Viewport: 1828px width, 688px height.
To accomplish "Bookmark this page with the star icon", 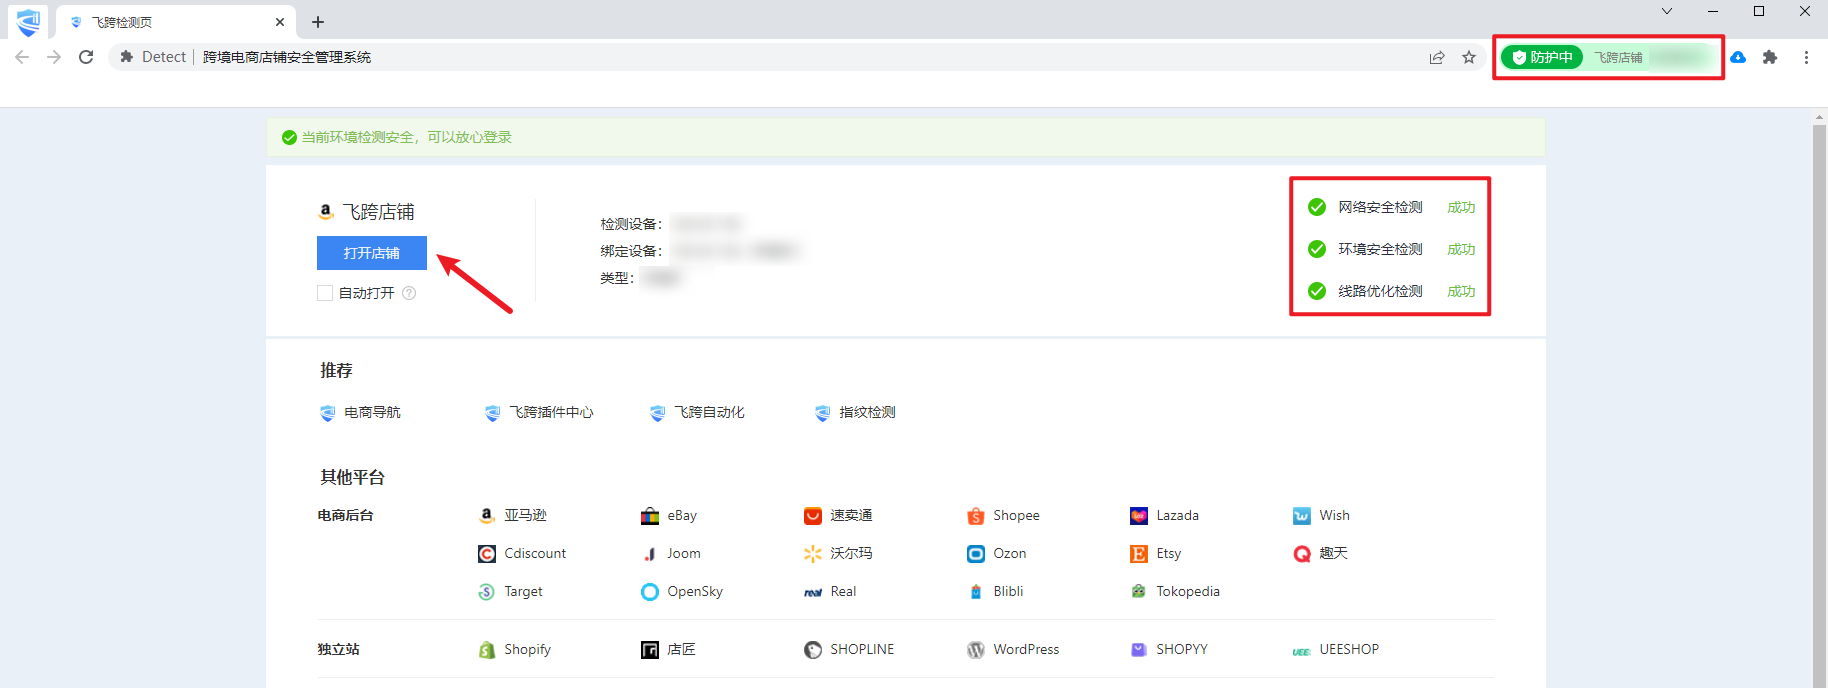I will coord(1469,57).
